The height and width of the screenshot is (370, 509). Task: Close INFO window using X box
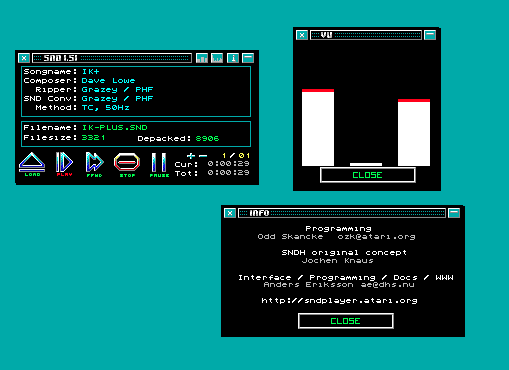click(x=230, y=213)
